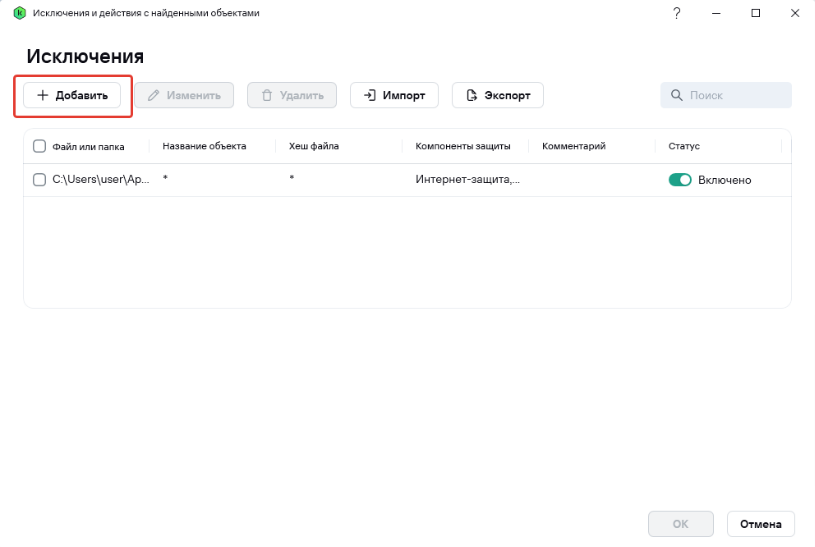Toggle the Включено status switch

click(680, 180)
